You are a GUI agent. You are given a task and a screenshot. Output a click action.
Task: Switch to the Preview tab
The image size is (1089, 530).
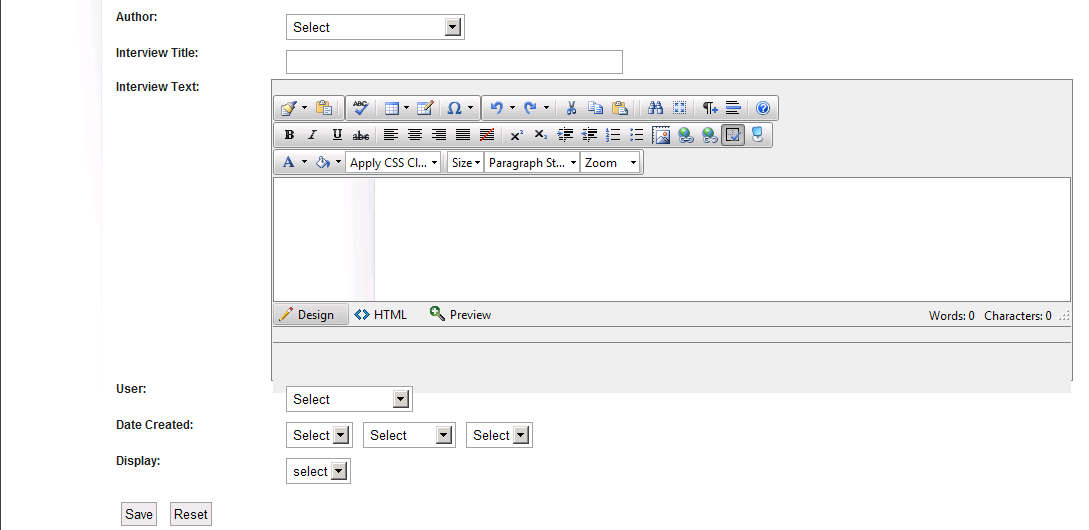point(460,315)
